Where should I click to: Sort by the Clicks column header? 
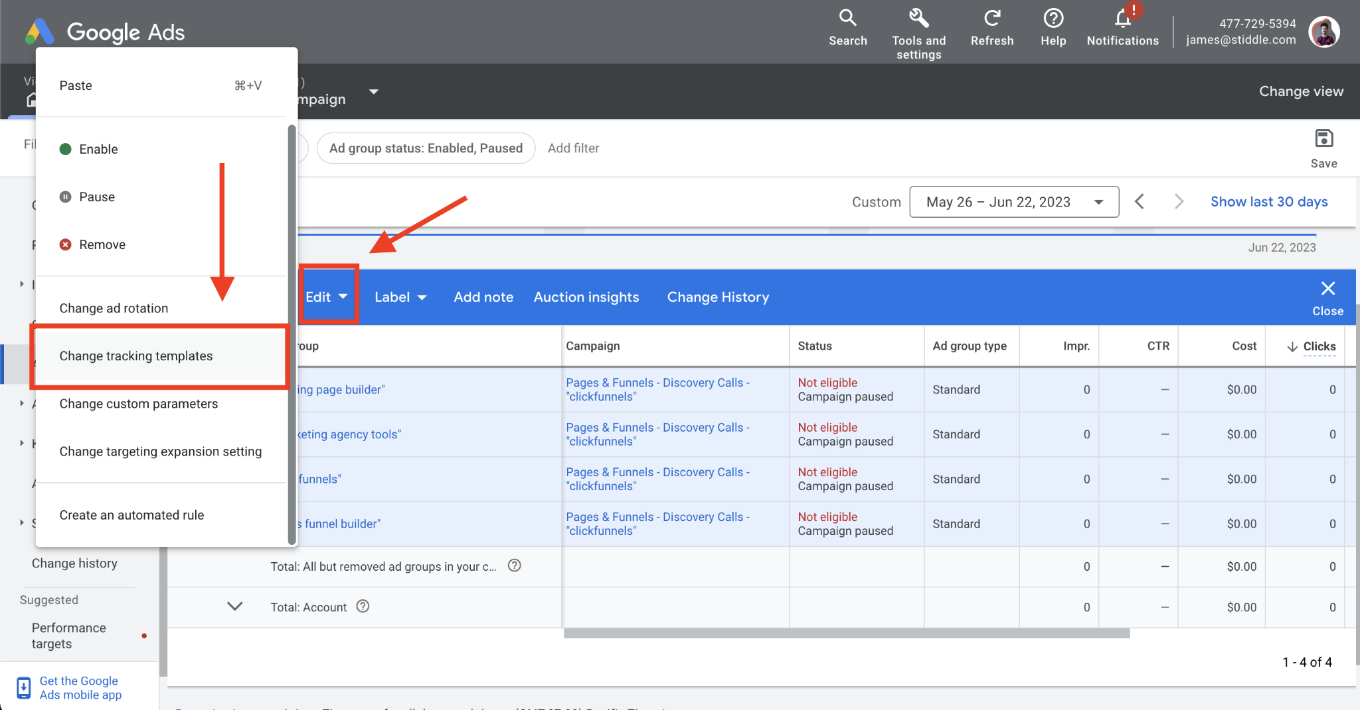coord(1311,346)
